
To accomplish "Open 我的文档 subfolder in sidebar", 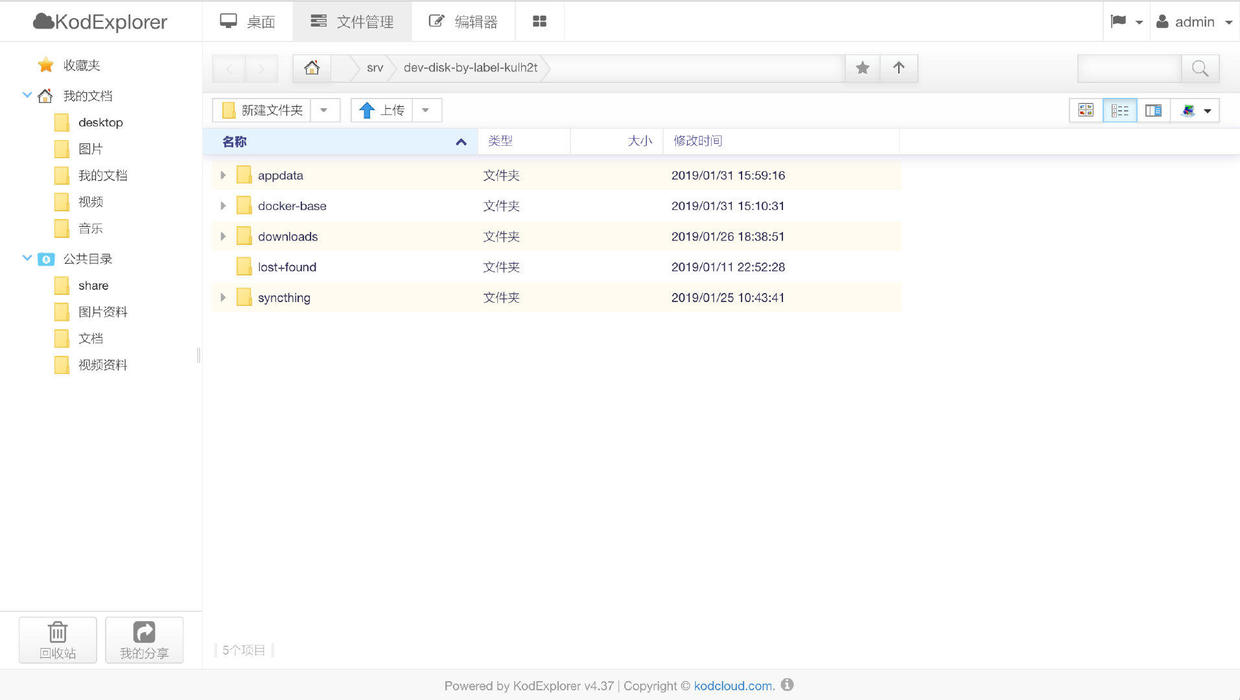I will [103, 175].
